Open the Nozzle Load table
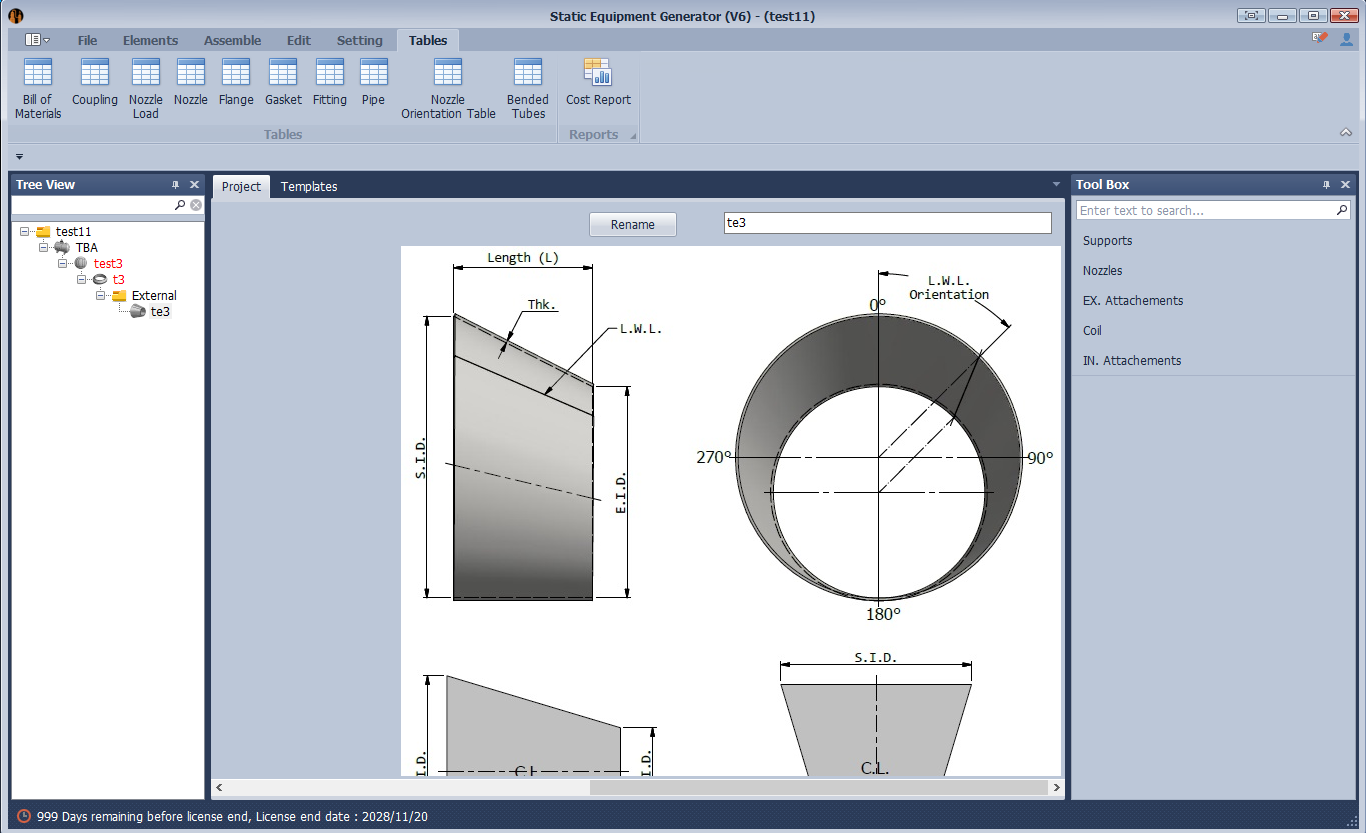 pos(146,88)
